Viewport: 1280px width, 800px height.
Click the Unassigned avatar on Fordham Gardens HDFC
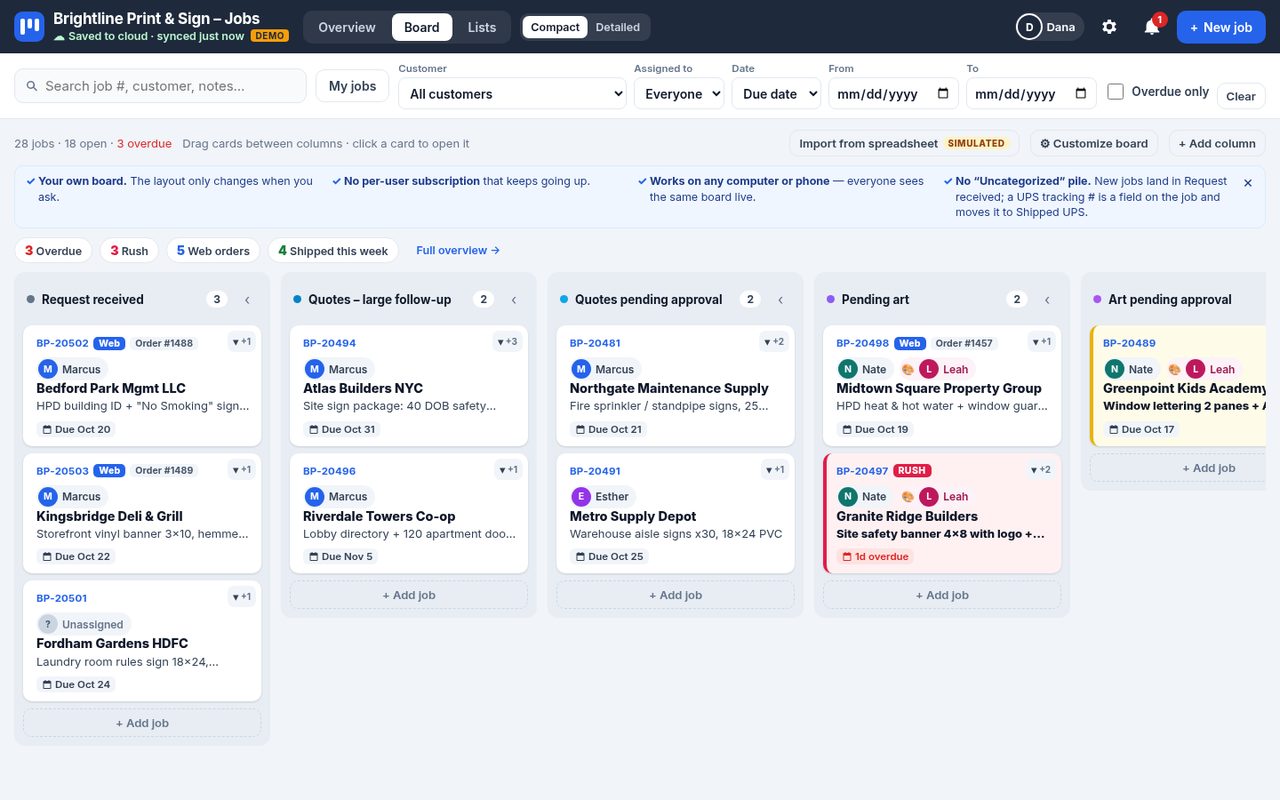48,624
